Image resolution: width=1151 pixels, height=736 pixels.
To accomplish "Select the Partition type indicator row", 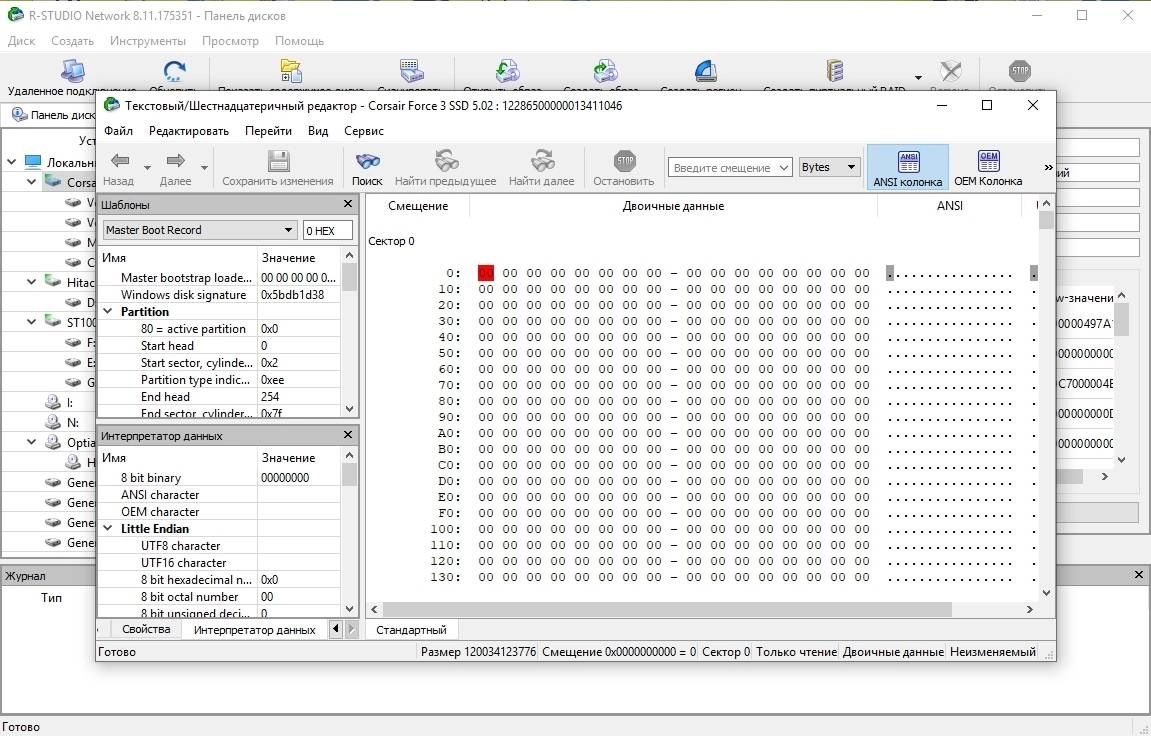I will pos(219,379).
